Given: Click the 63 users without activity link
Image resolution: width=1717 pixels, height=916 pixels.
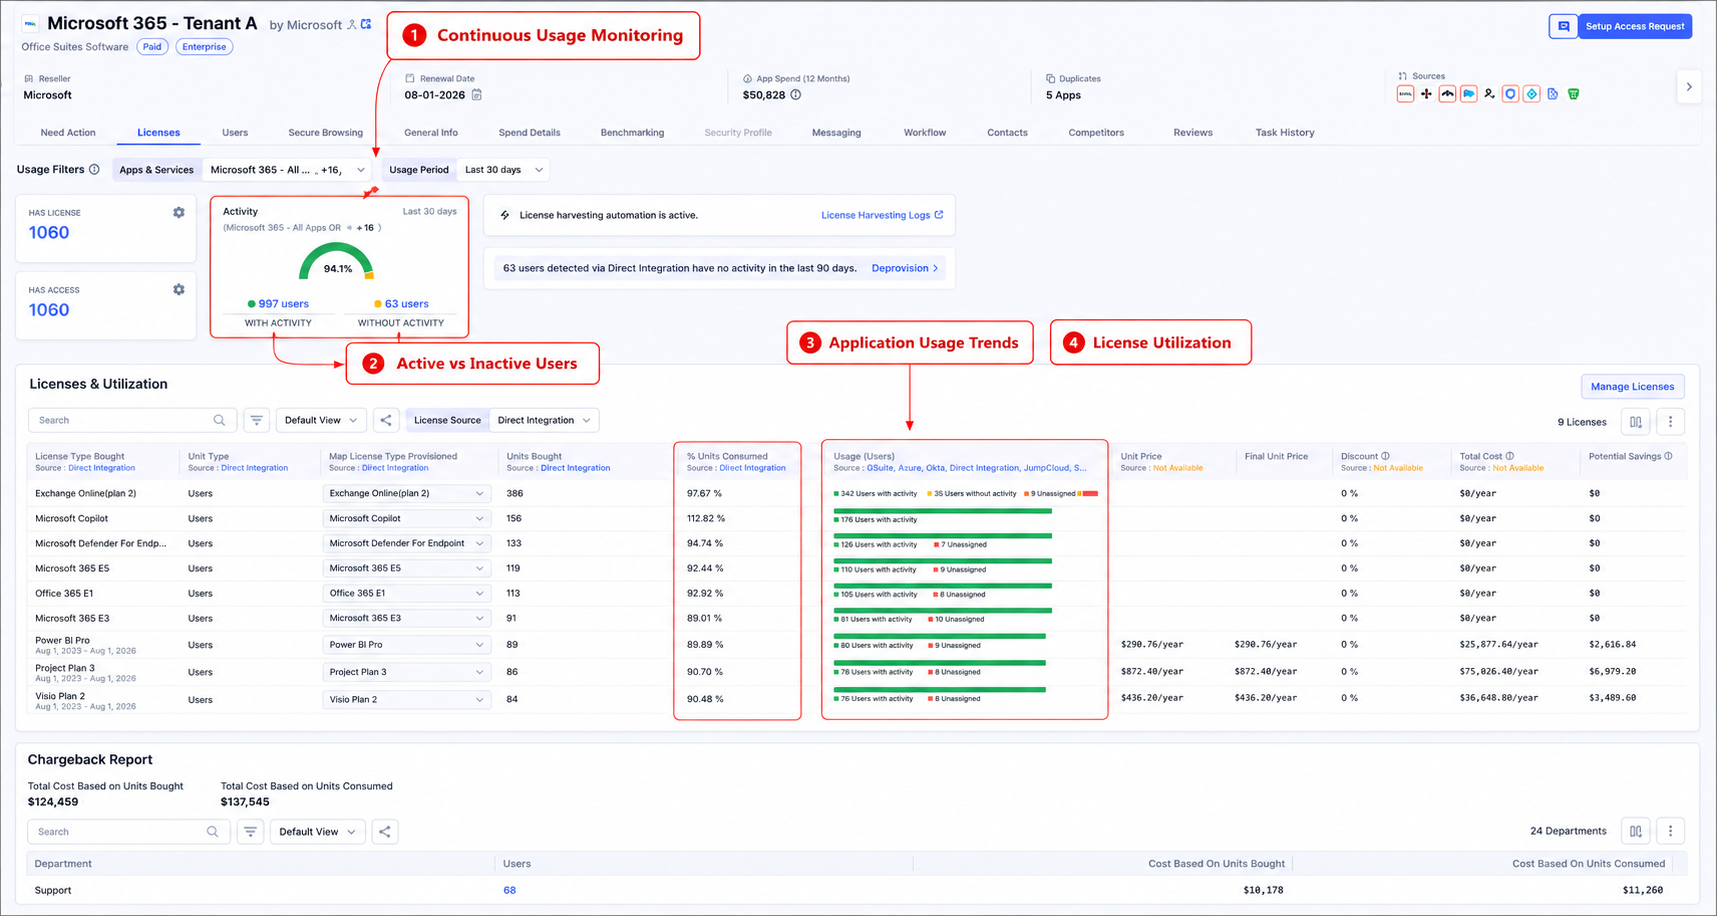Looking at the screenshot, I should tap(407, 304).
